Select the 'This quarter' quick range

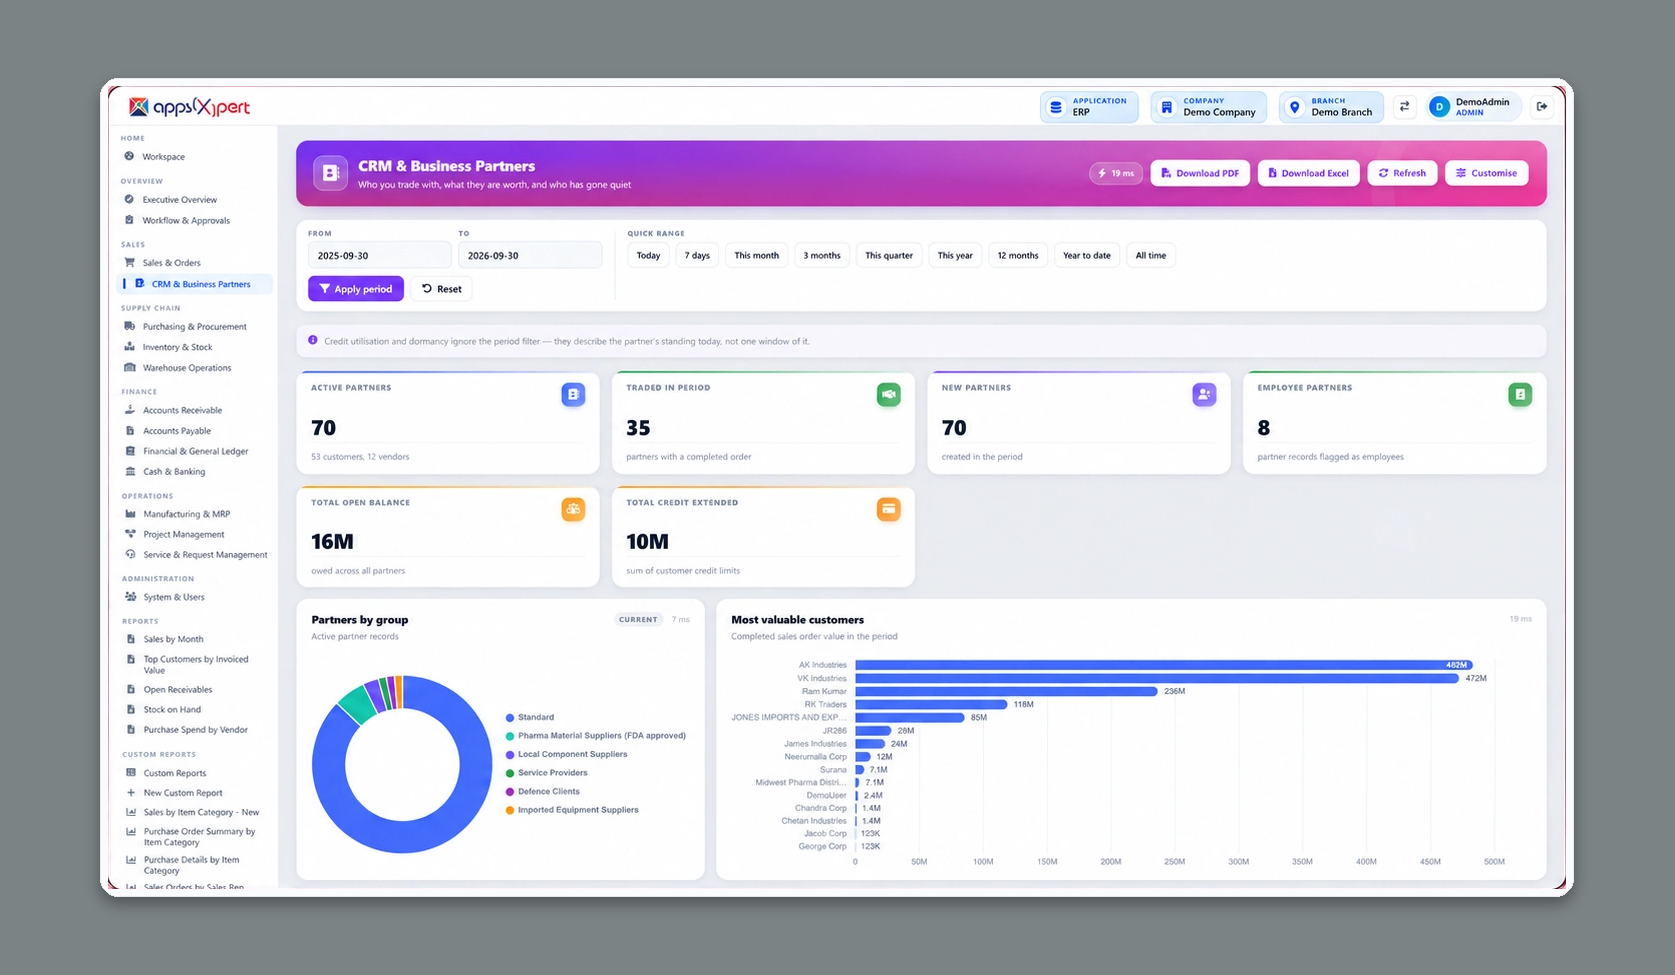(x=889, y=256)
